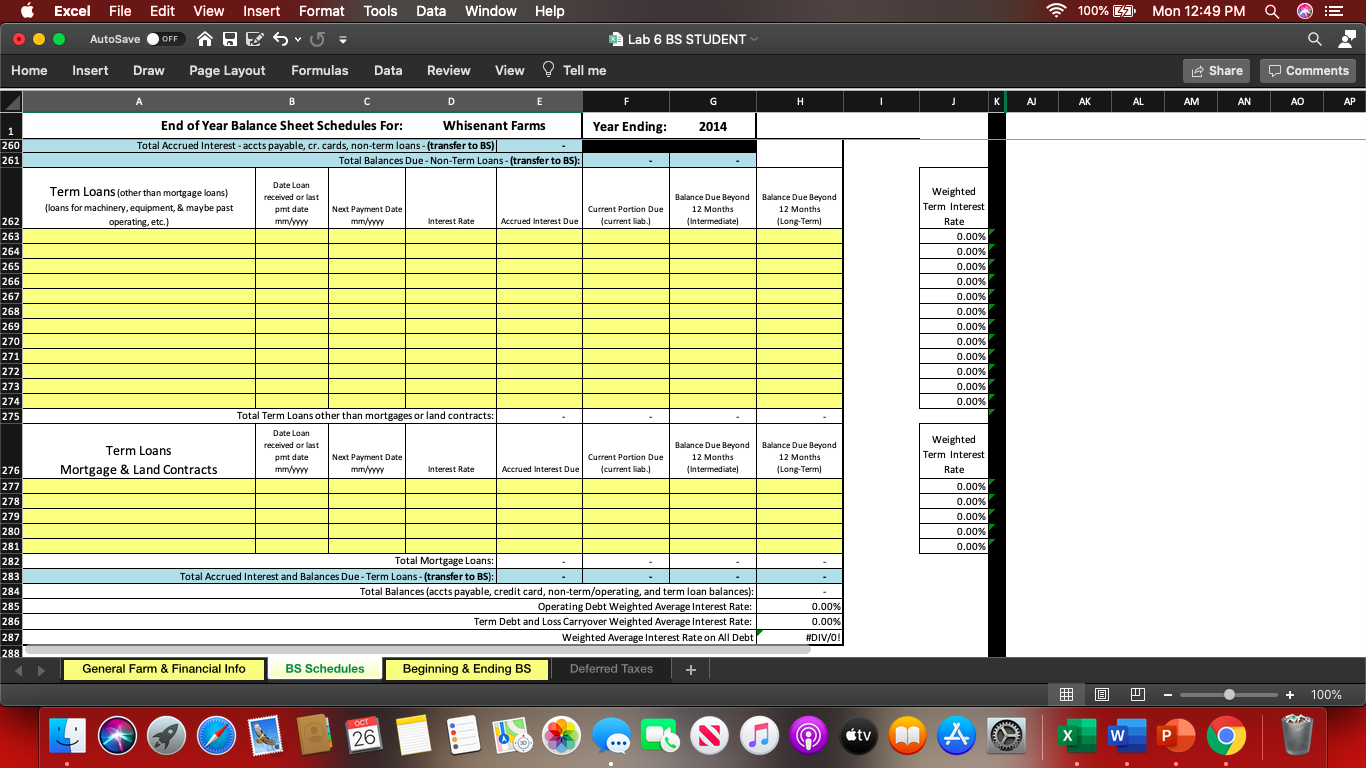Open the Lab 6 BS STUDENT title dropdown

(x=755, y=39)
